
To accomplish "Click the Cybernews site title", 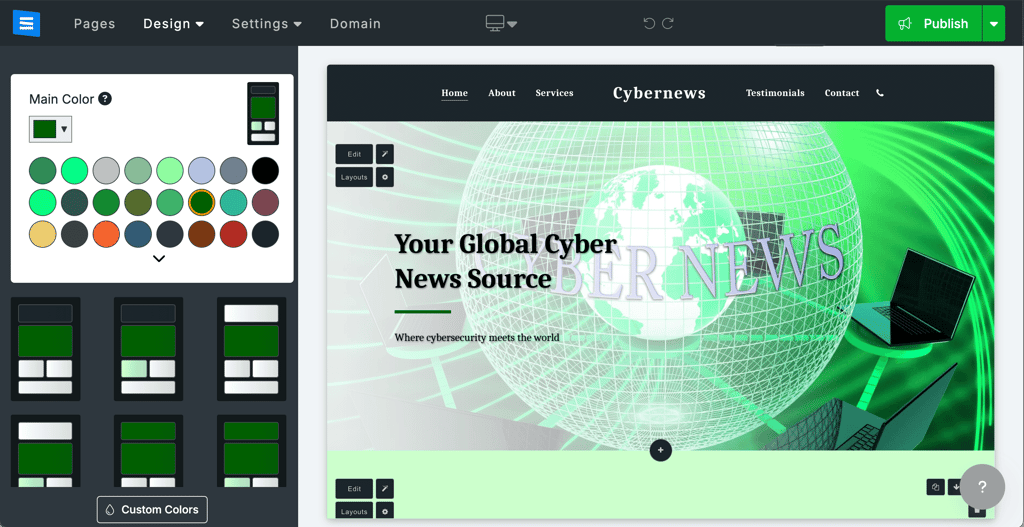I will [x=659, y=93].
